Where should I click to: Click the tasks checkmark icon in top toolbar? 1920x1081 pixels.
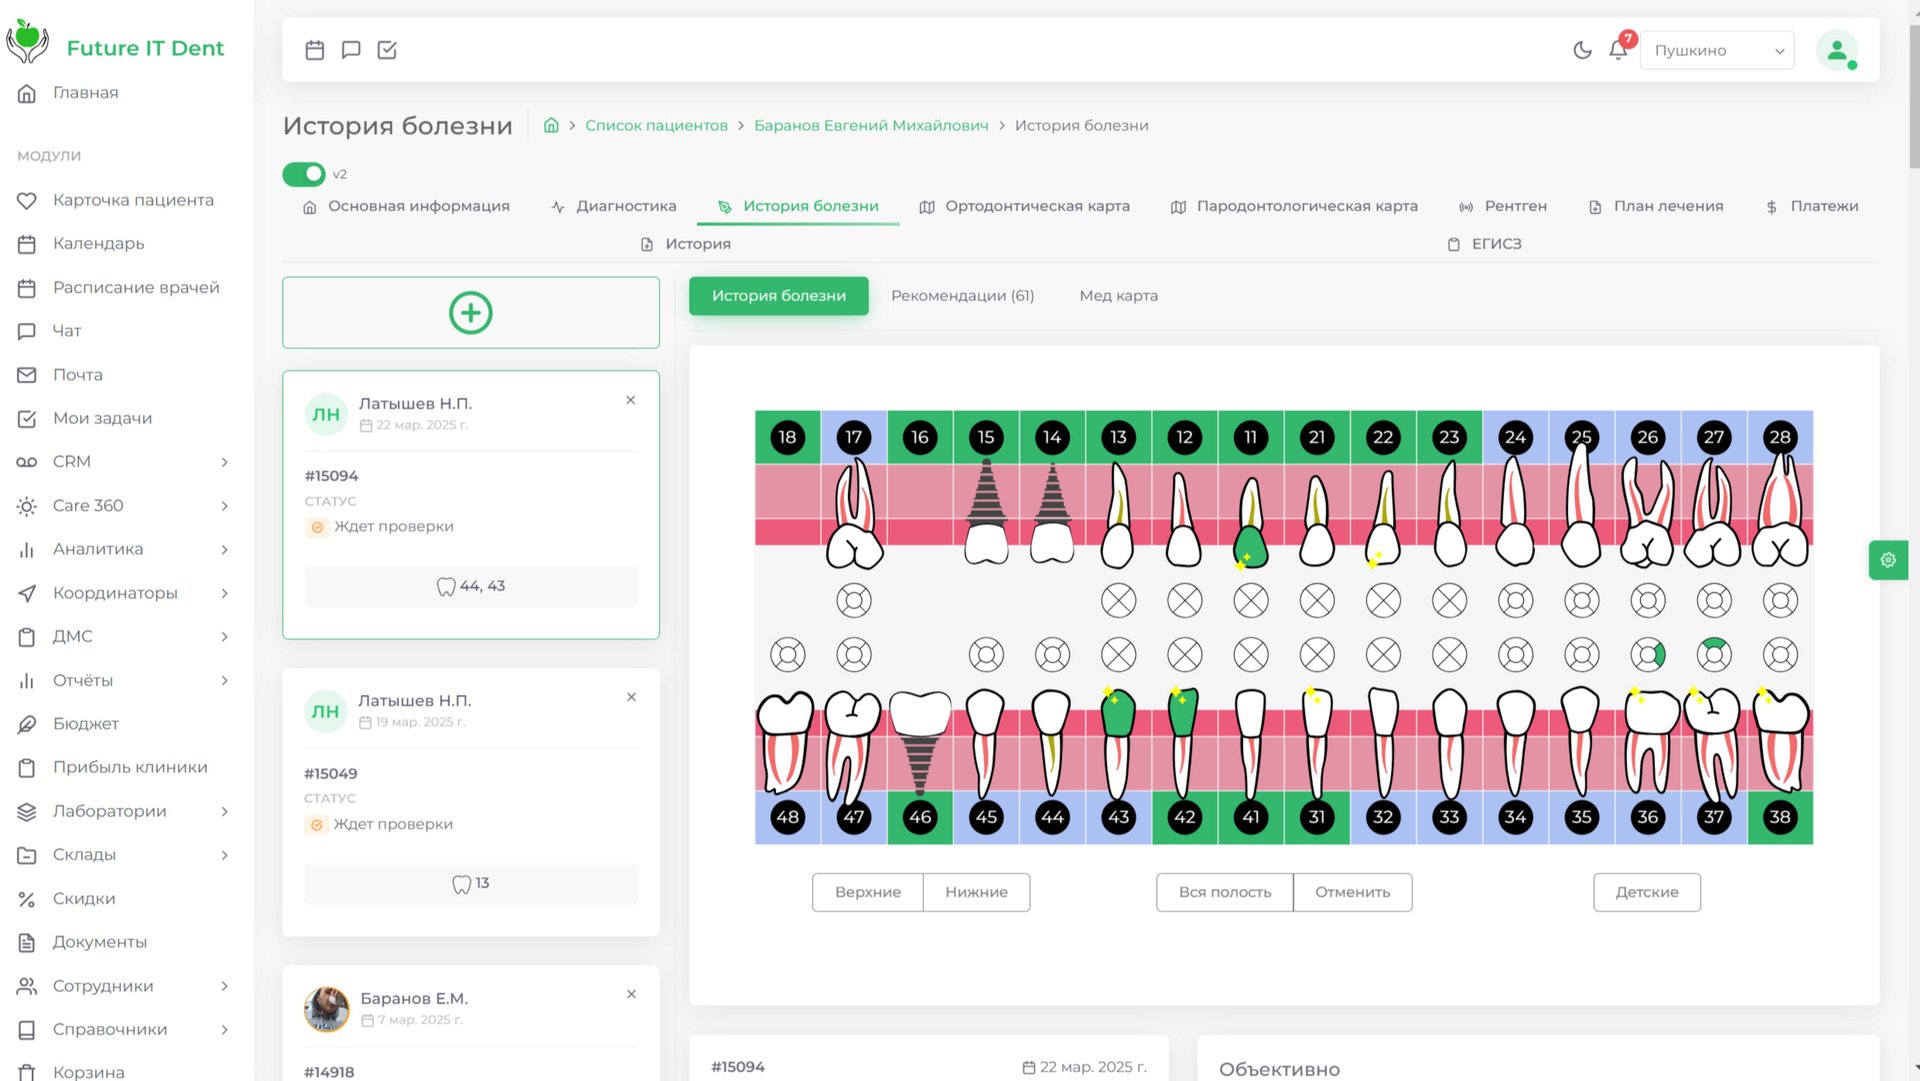(387, 50)
